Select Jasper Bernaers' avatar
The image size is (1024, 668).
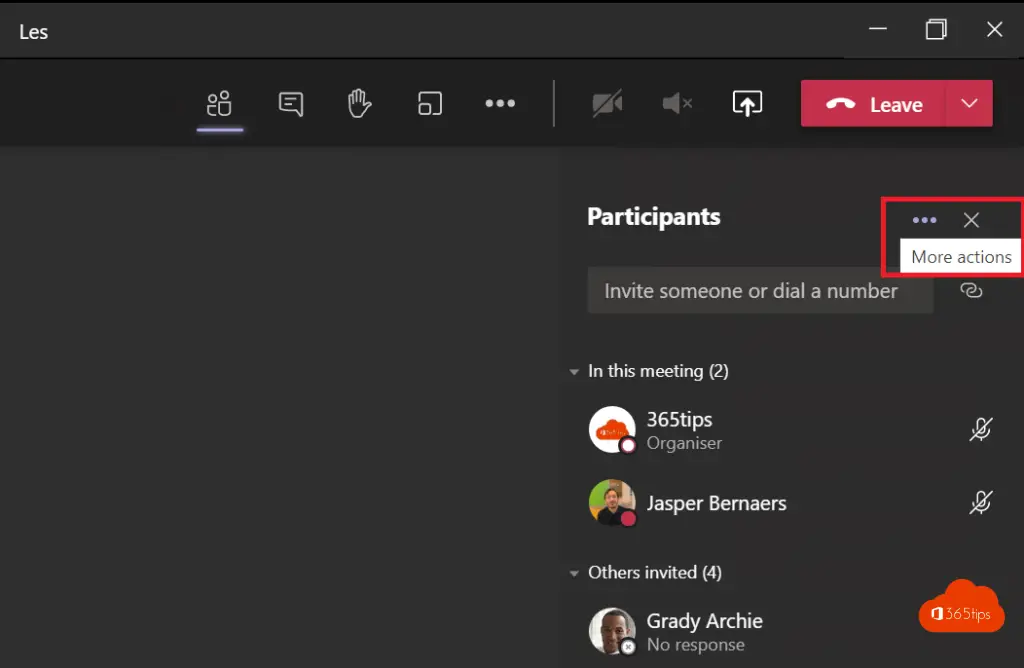pyautogui.click(x=612, y=503)
